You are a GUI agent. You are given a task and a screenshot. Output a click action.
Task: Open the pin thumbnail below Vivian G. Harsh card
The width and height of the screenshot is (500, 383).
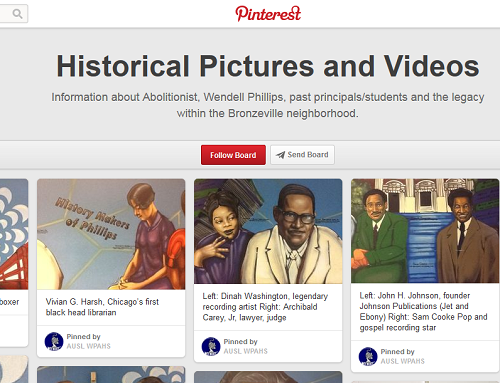pyautogui.click(x=111, y=375)
